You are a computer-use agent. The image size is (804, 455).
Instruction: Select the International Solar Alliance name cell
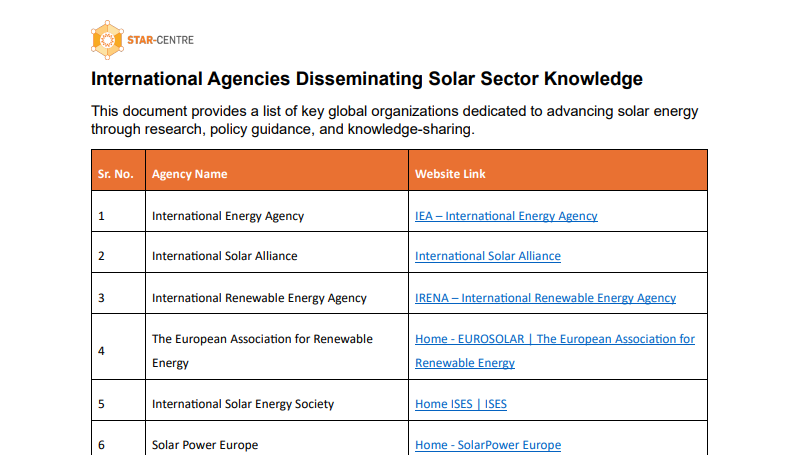click(224, 256)
